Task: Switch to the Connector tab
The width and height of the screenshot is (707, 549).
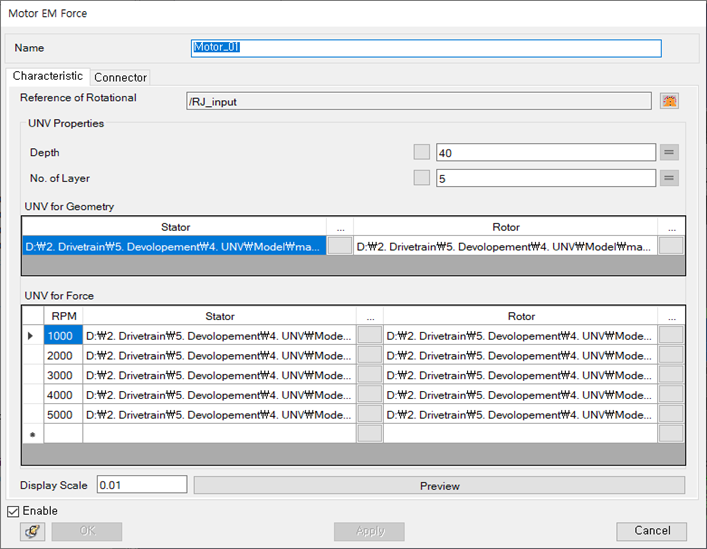Action: pos(120,78)
